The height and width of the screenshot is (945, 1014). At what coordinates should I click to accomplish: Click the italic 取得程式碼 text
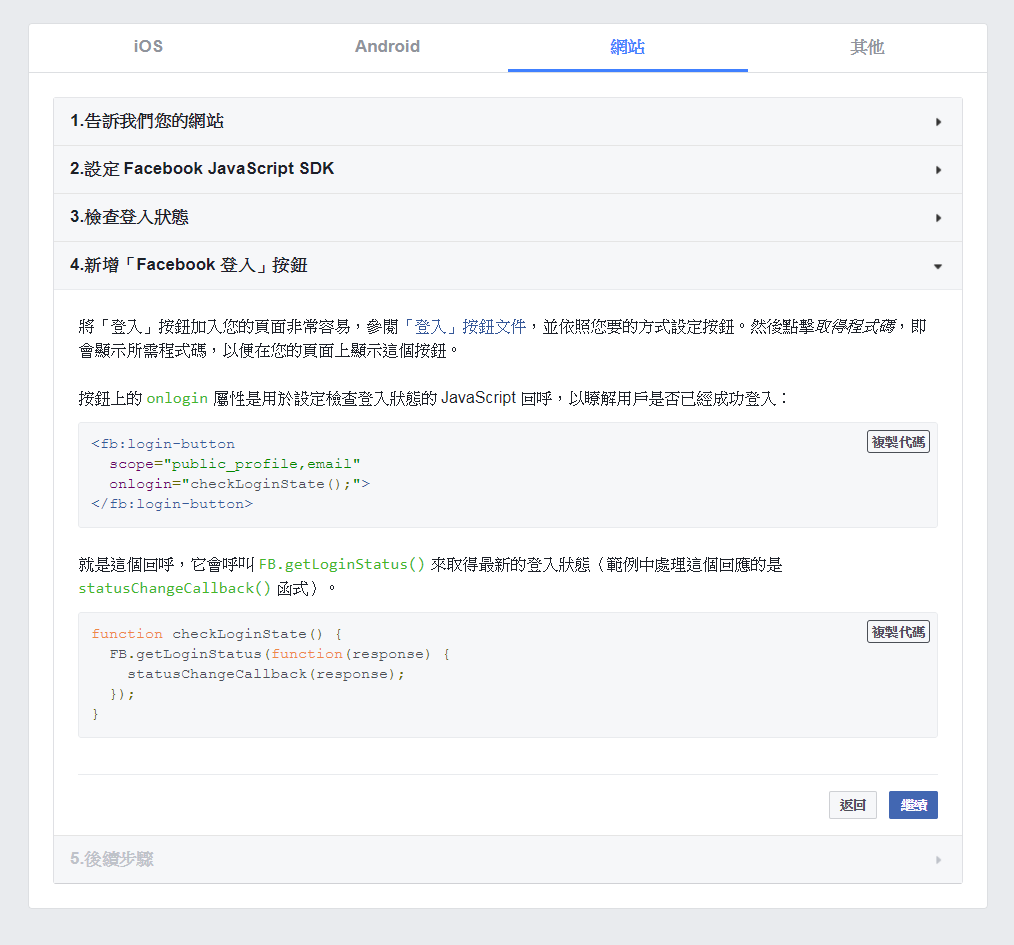pos(855,327)
